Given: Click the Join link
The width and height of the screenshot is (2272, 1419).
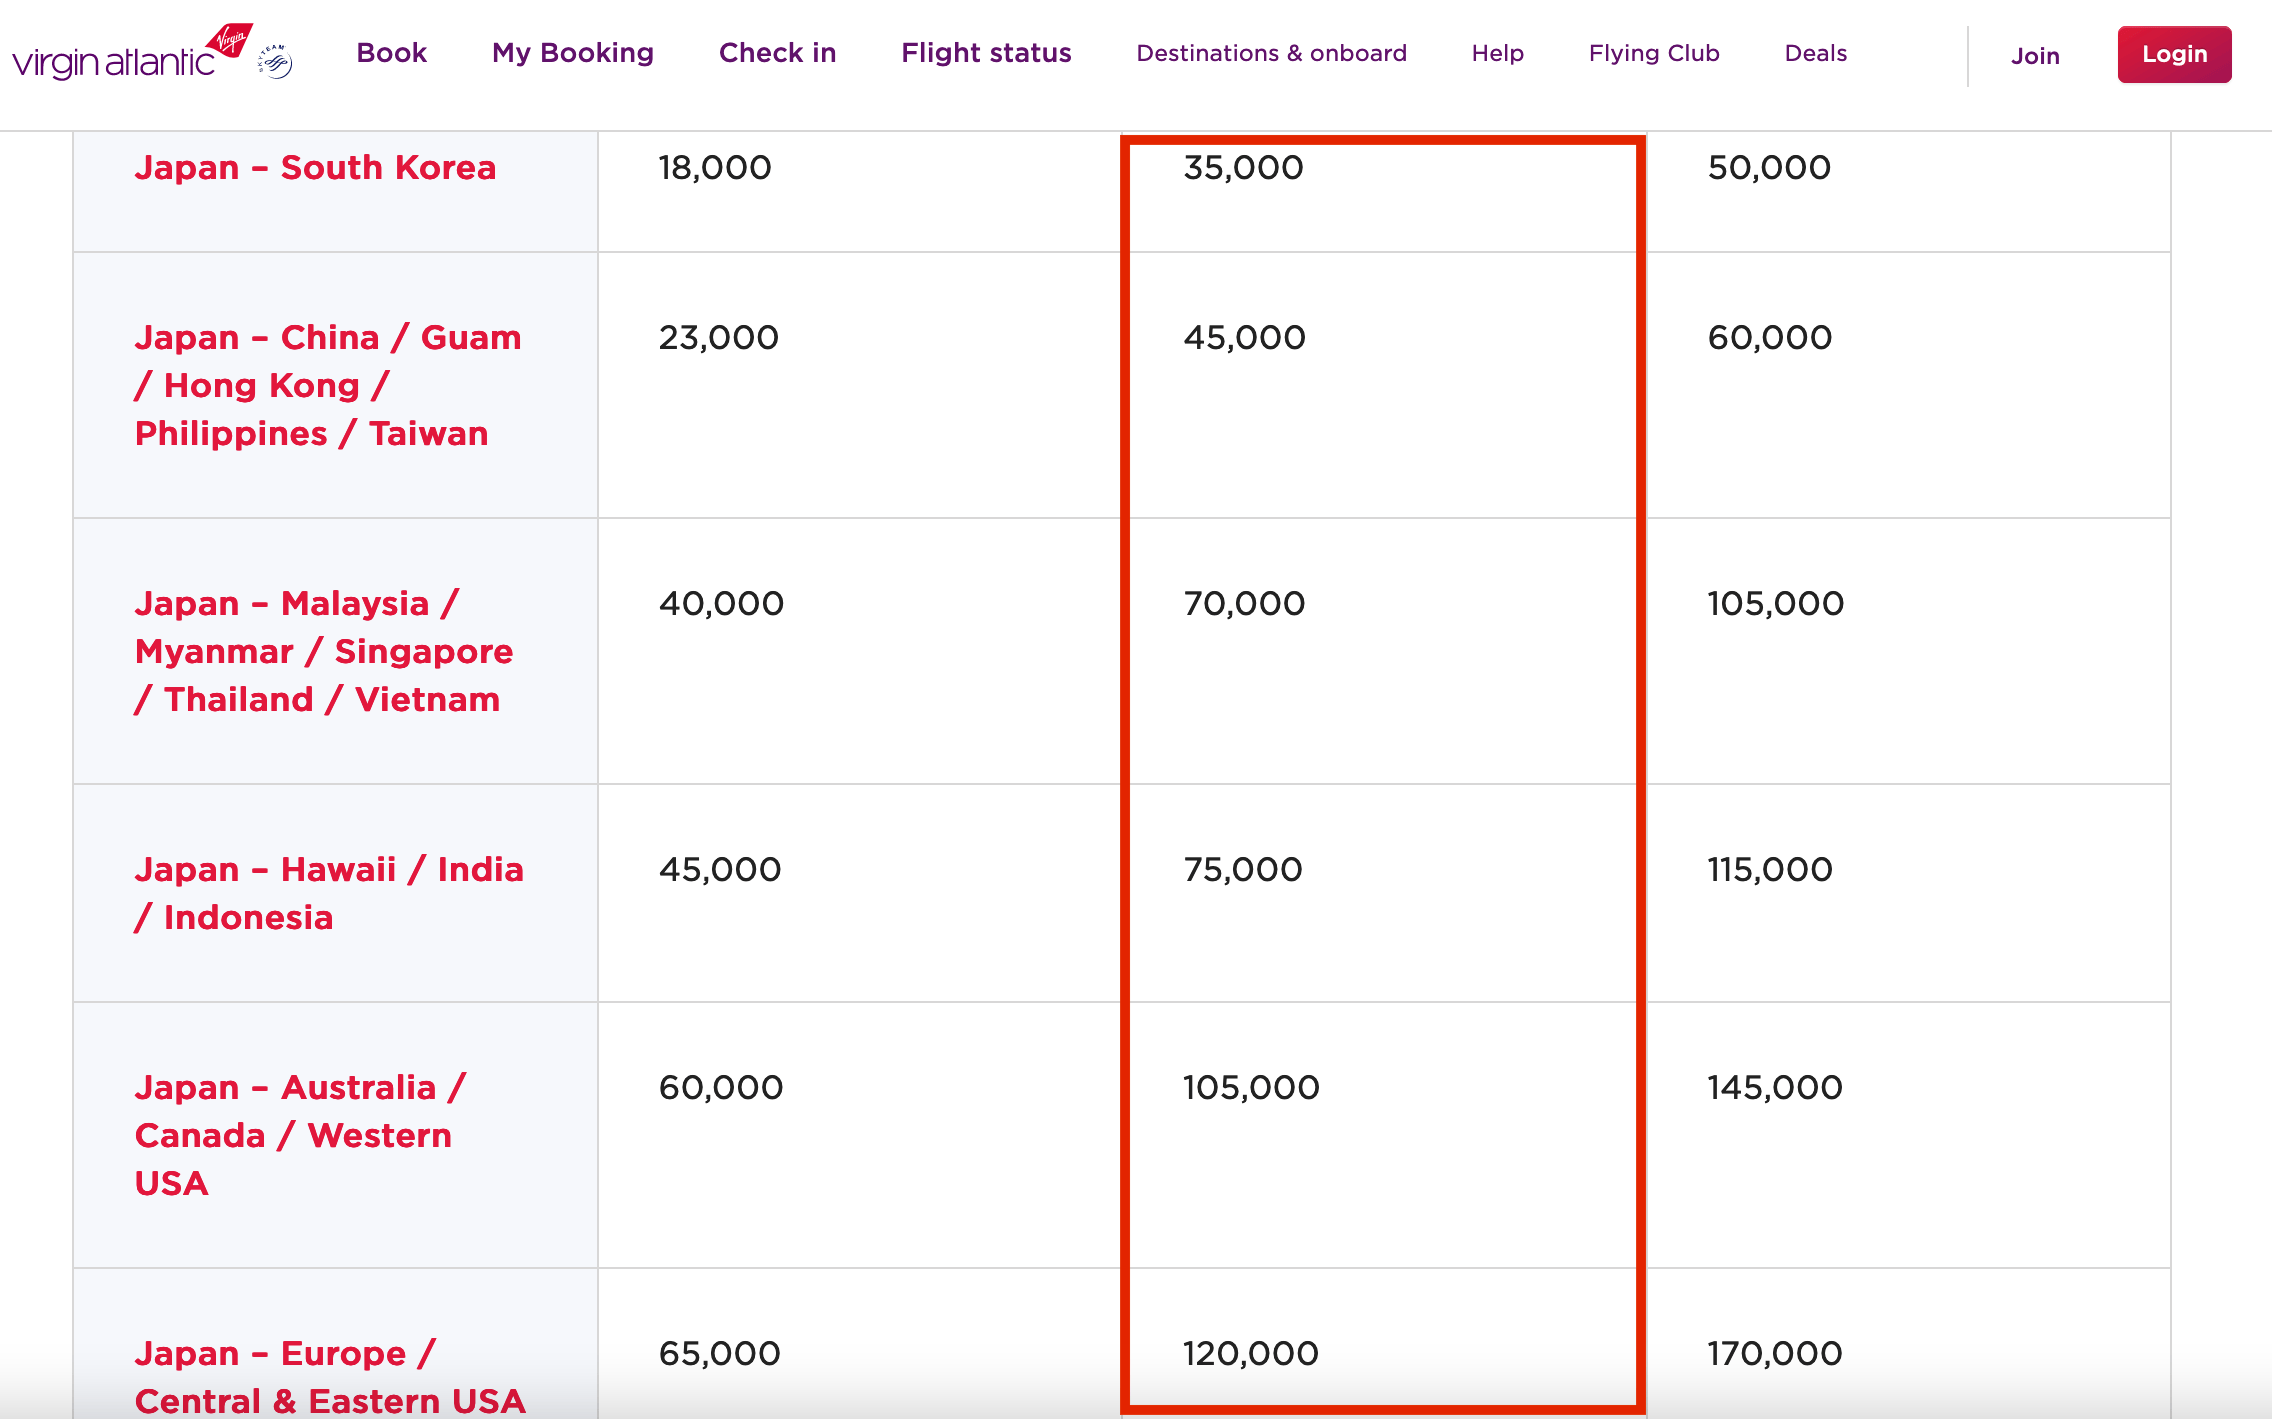Looking at the screenshot, I should 2035,56.
